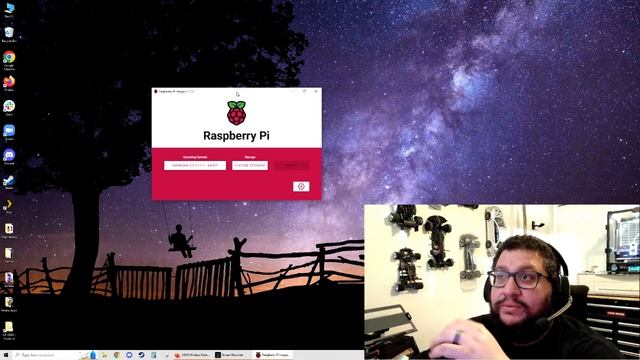Click the Operating System selection button

coord(195,165)
